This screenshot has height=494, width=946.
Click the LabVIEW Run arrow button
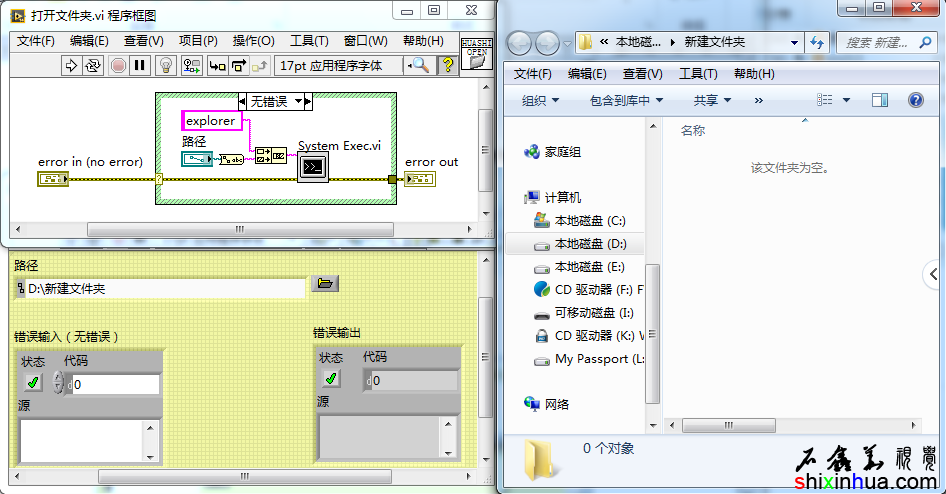(x=71, y=65)
